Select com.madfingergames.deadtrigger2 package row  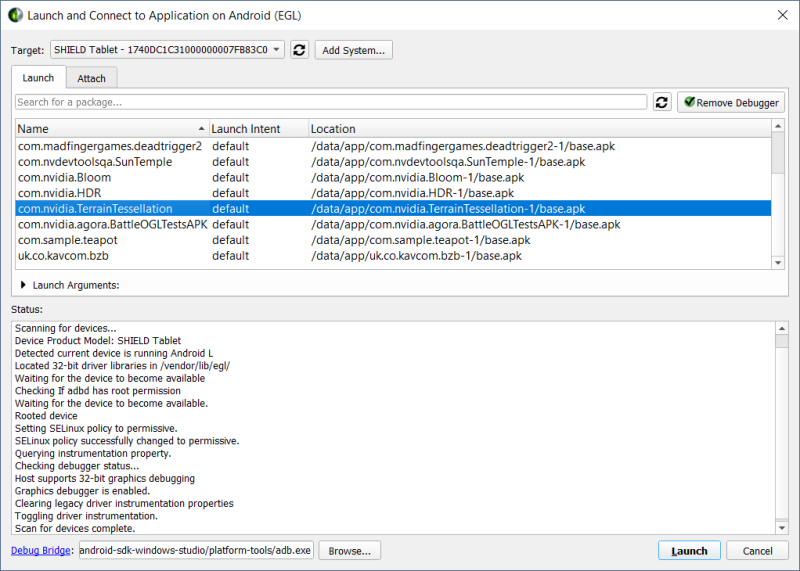tap(110, 146)
